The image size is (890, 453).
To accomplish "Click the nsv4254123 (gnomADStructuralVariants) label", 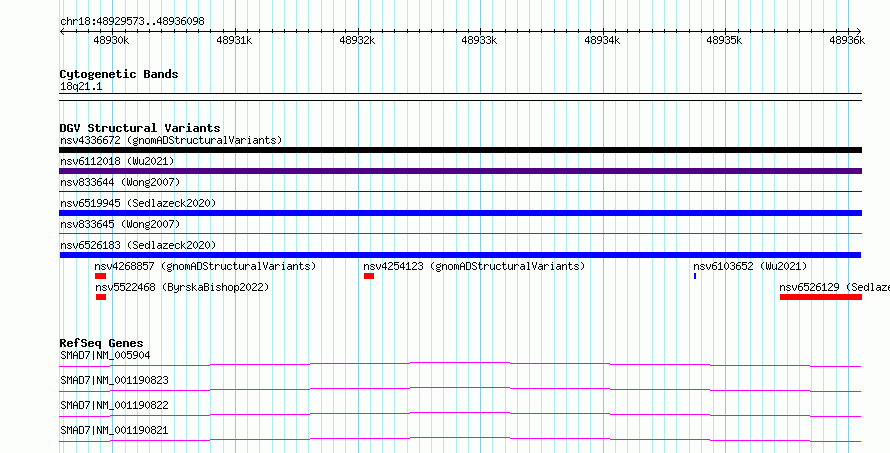I will click(x=474, y=266).
